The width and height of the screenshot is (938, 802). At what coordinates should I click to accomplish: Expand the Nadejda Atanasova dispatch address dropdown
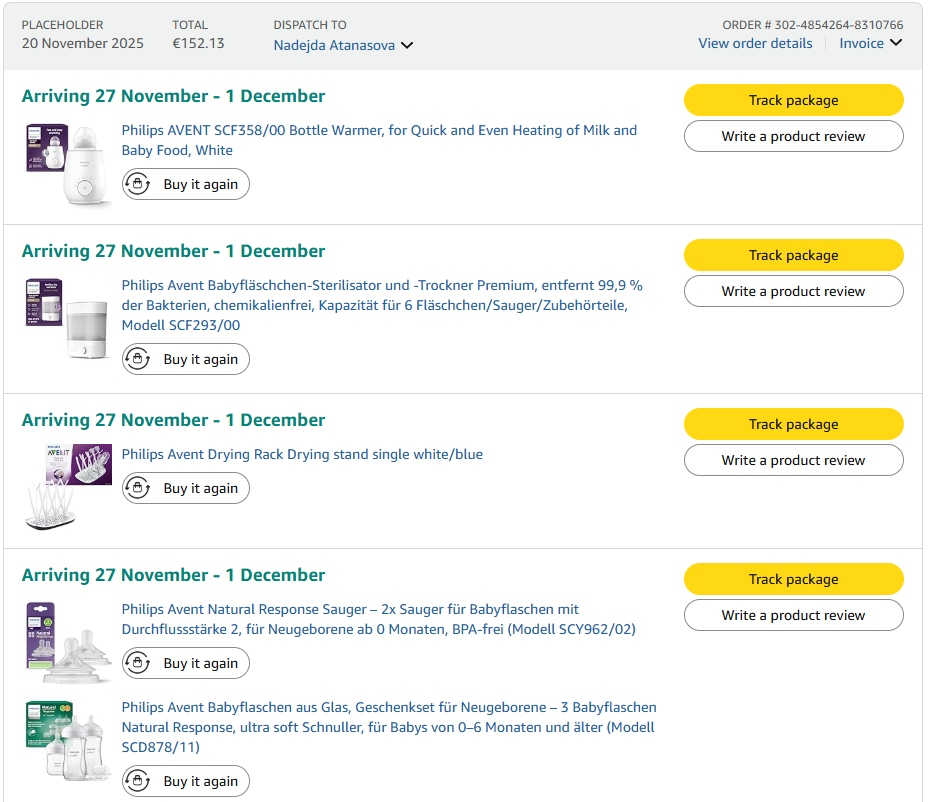[343, 45]
